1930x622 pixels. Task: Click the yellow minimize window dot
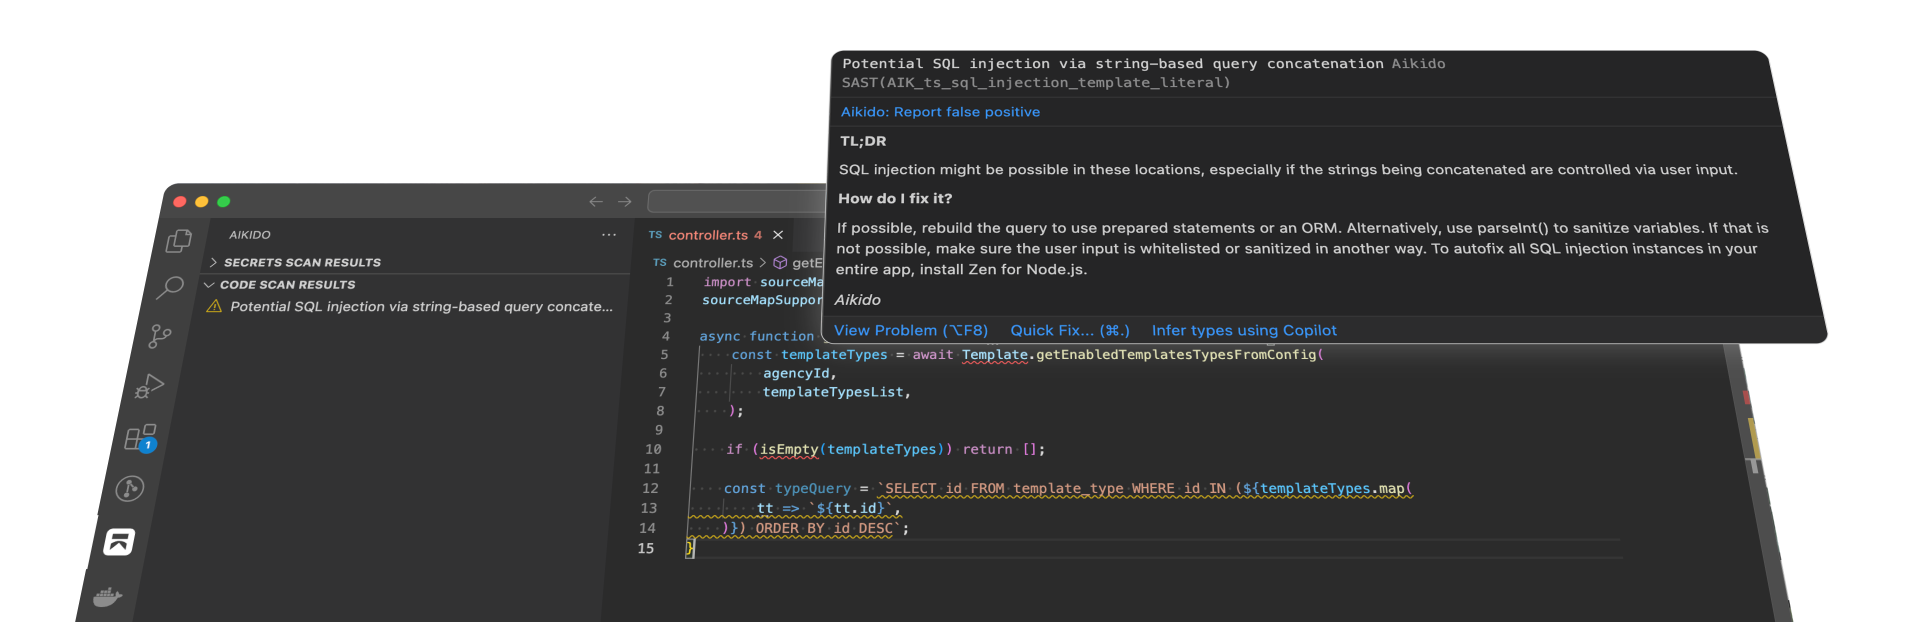click(202, 201)
